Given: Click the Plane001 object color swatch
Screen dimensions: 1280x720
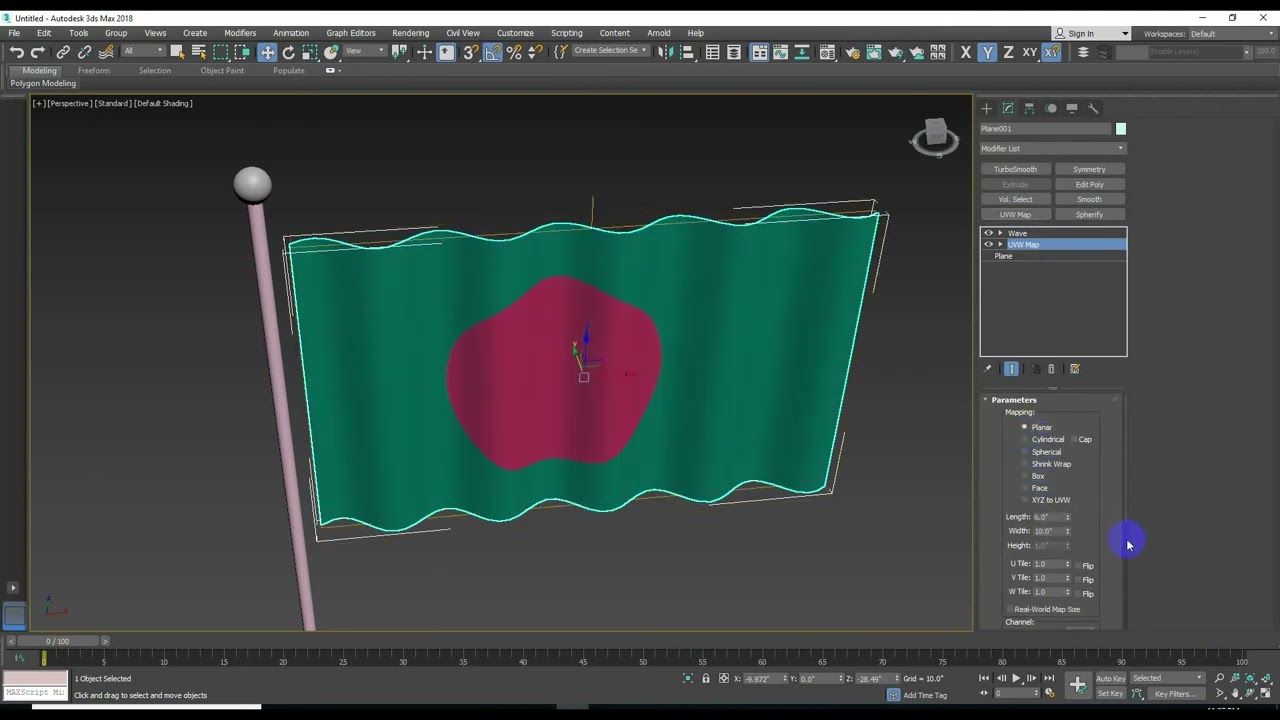Looking at the screenshot, I should click(1121, 129).
